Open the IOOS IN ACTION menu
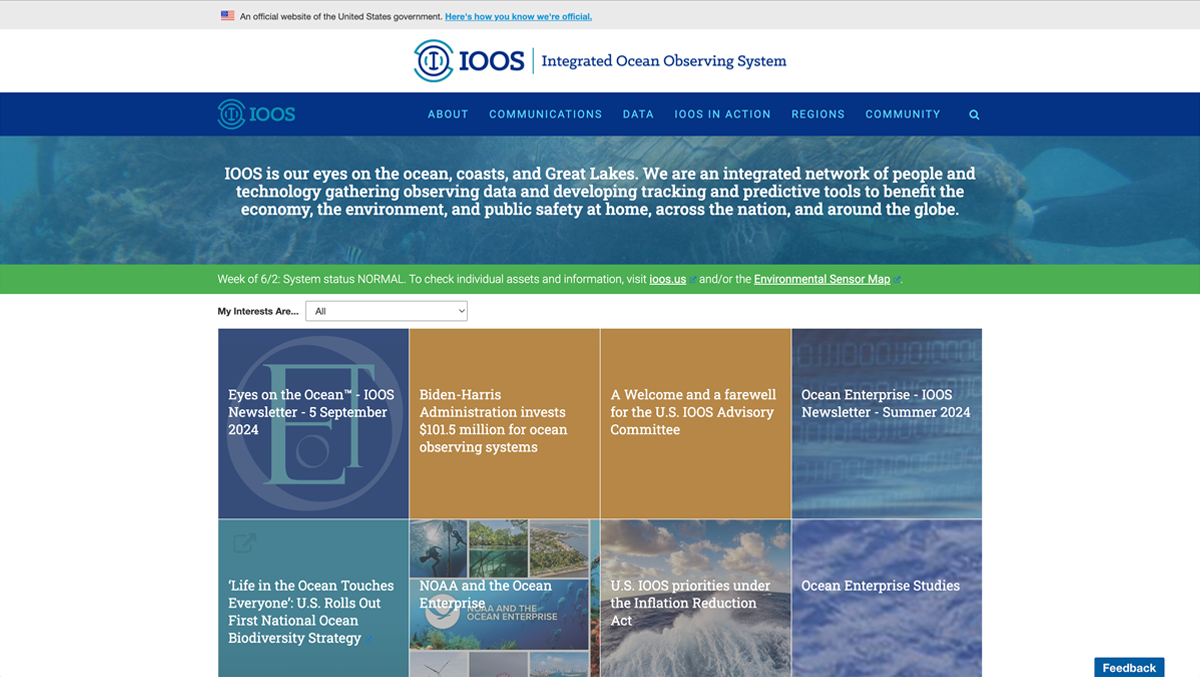The image size is (1200, 677). [x=722, y=114]
